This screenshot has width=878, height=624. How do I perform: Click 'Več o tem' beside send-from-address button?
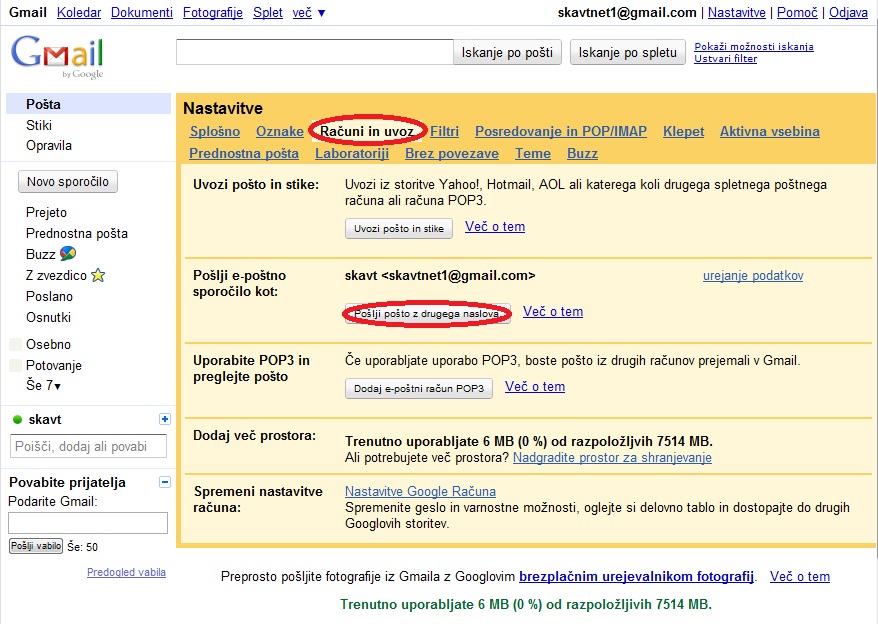pos(553,311)
